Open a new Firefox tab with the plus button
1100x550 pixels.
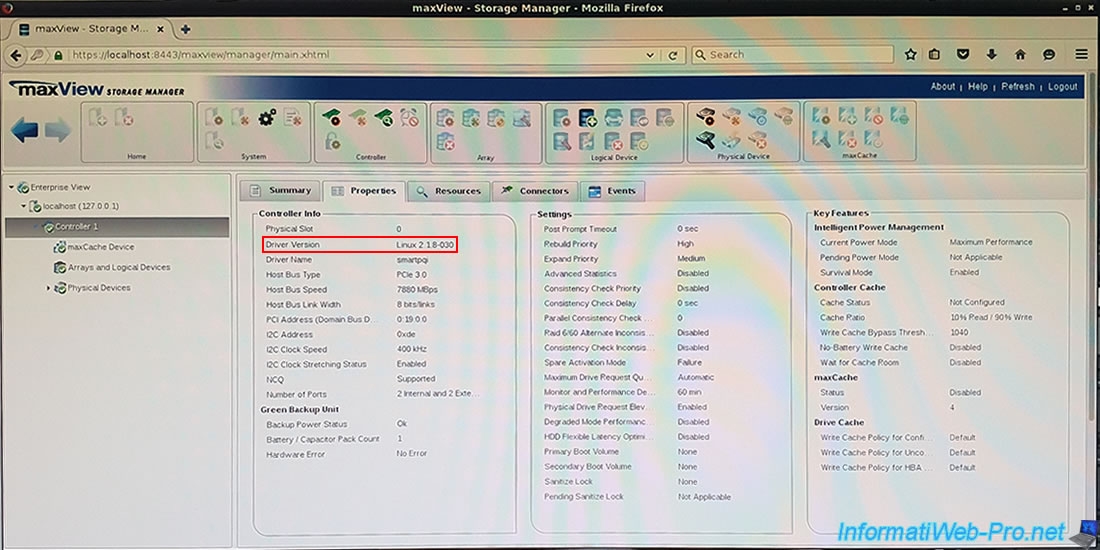click(x=185, y=29)
